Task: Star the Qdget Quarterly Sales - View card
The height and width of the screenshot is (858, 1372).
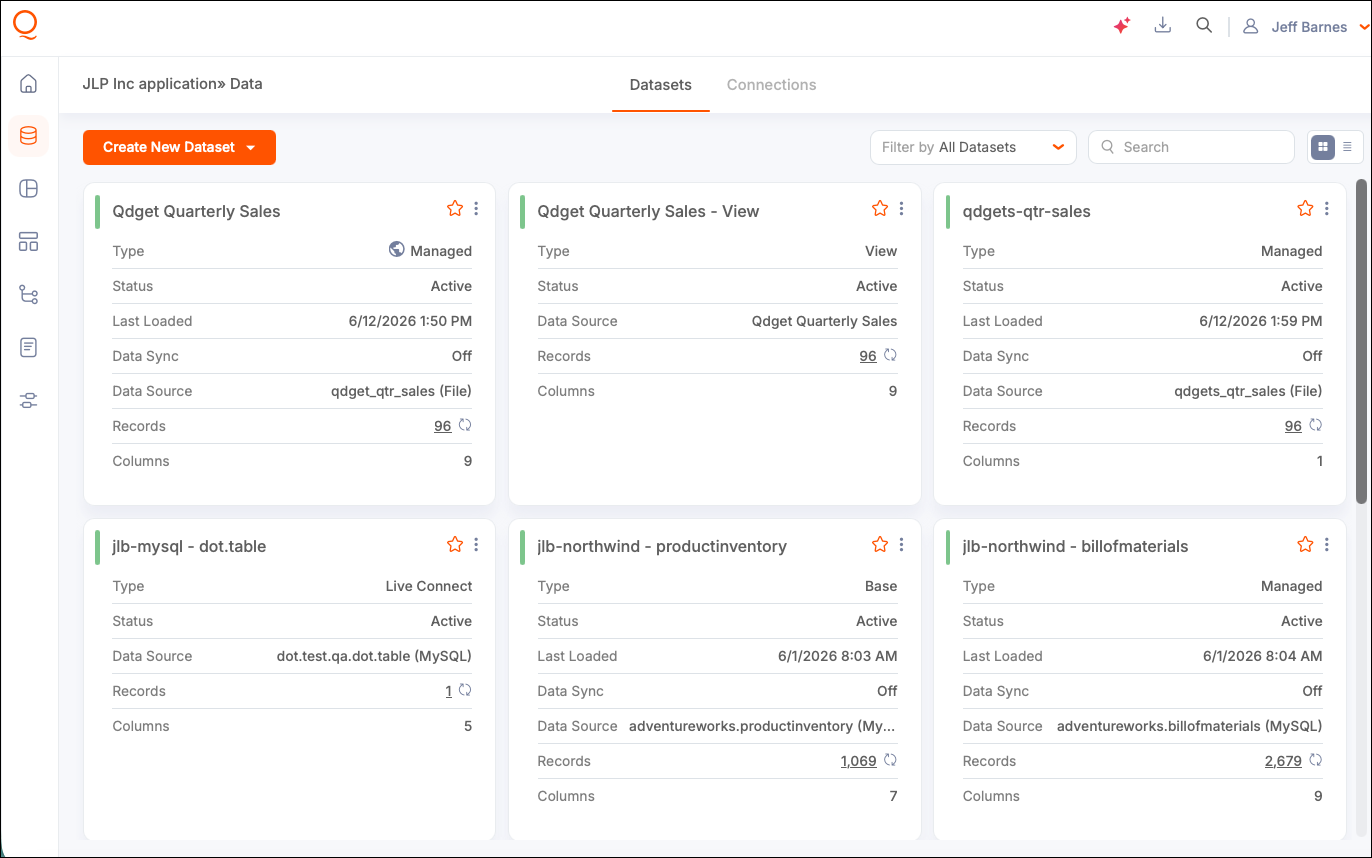Action: click(880, 208)
